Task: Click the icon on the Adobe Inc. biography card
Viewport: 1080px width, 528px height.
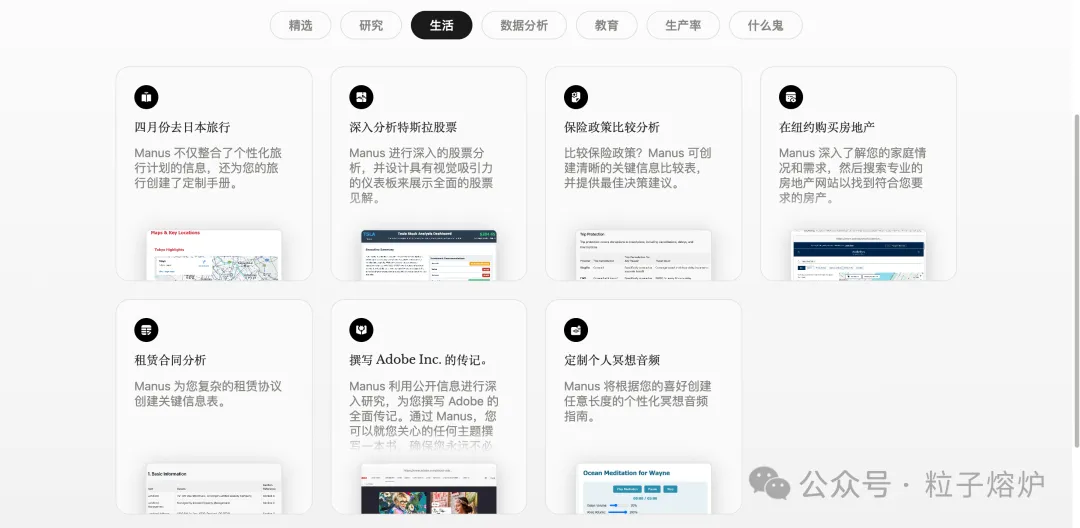Action: pos(361,330)
